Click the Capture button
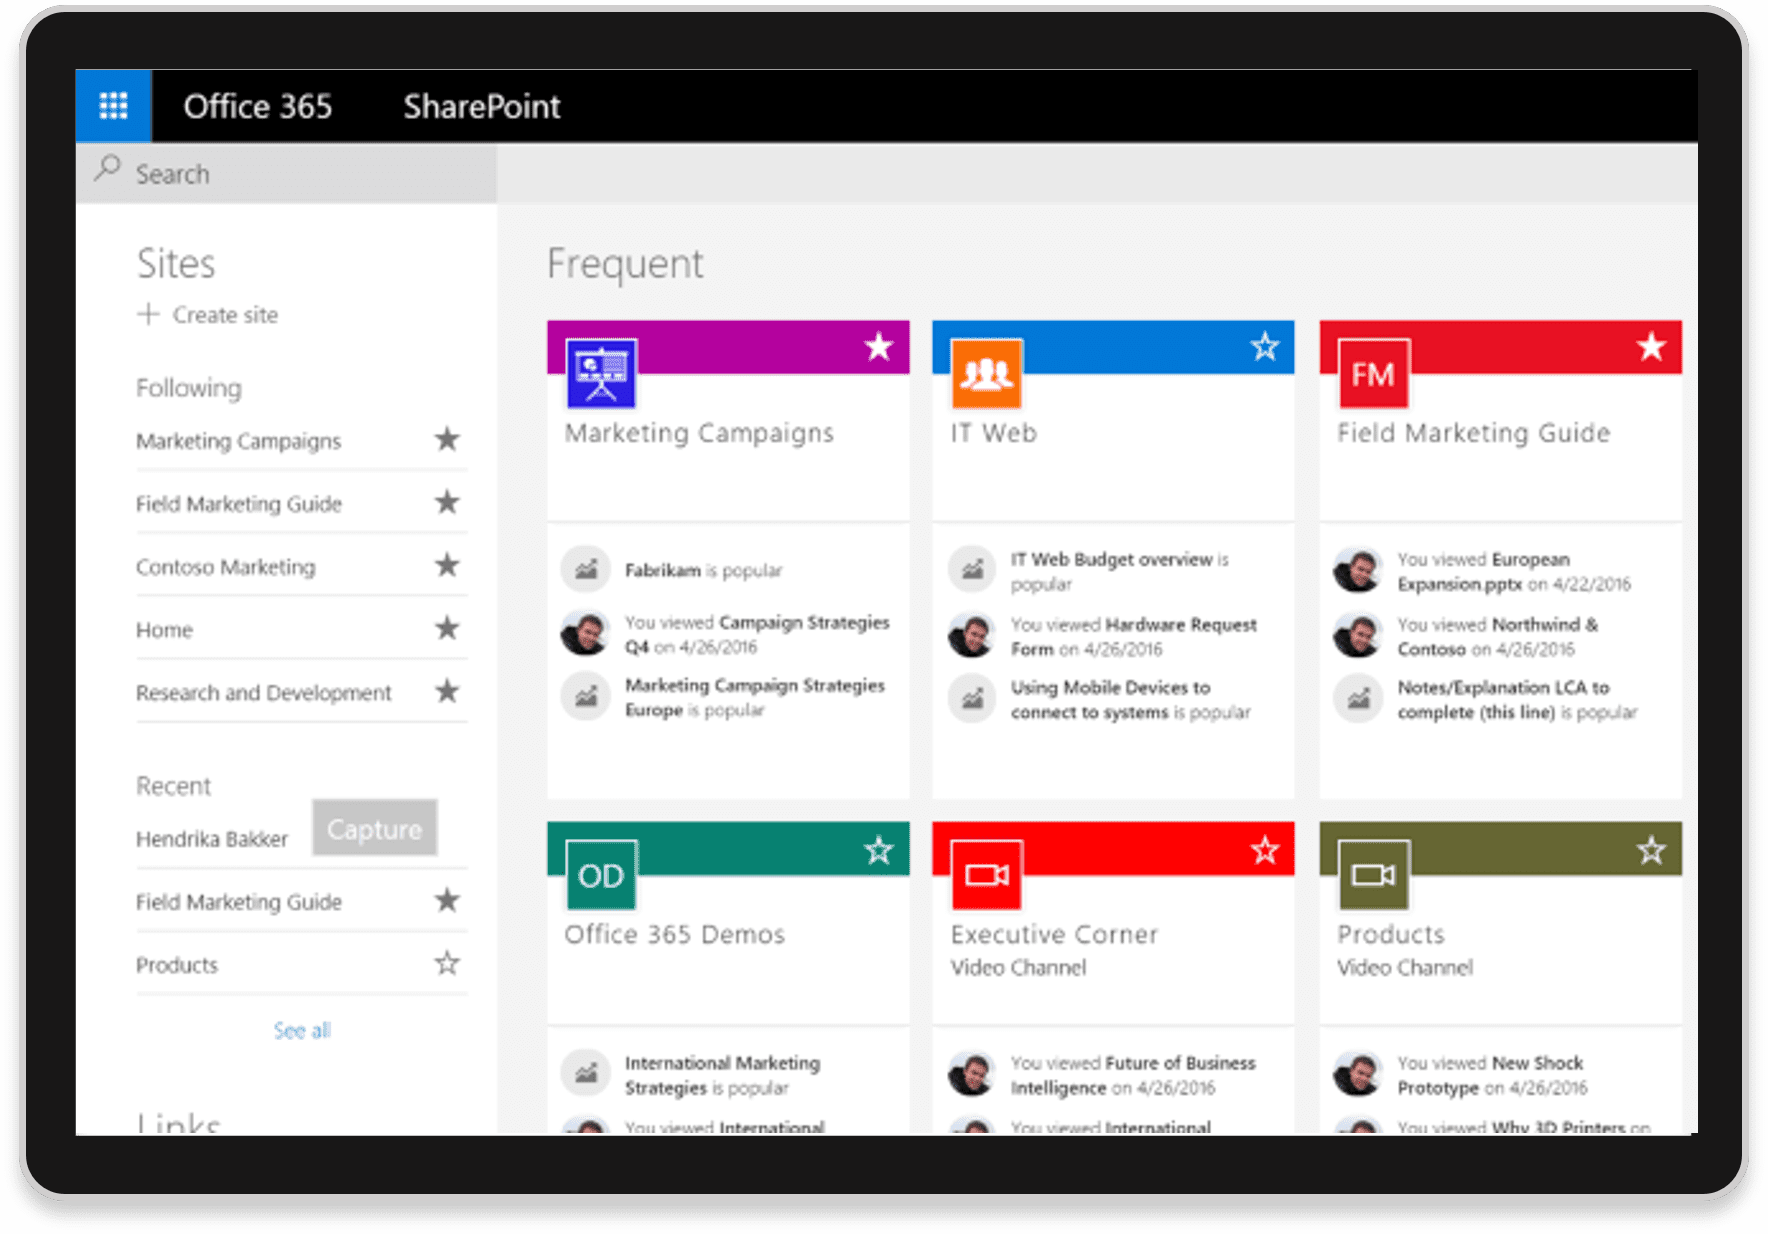Image resolution: width=1768 pixels, height=1234 pixels. pyautogui.click(x=374, y=828)
